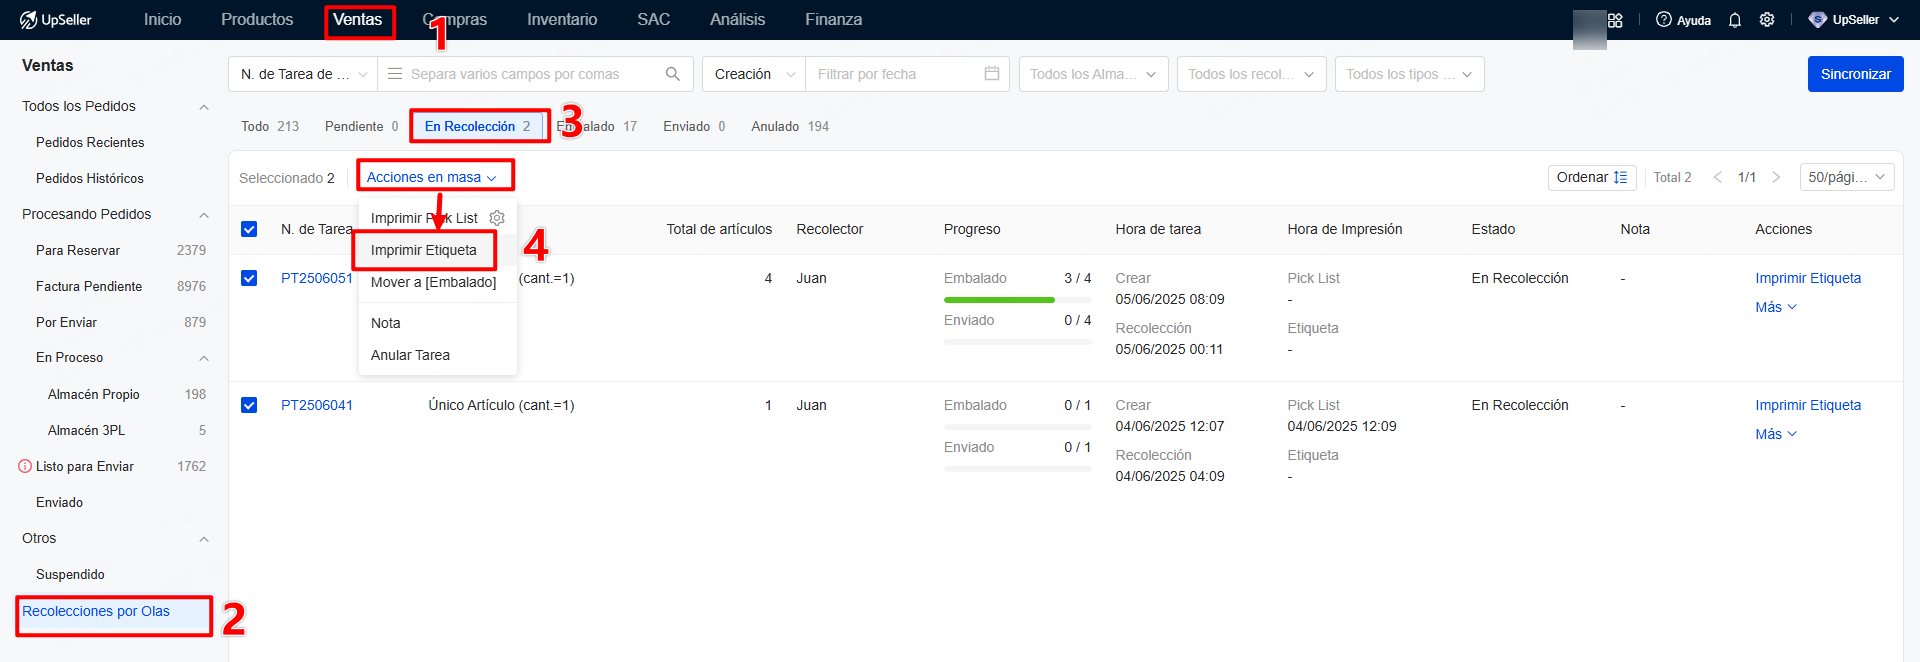The image size is (1920, 662).
Task: Click the Sincronizar button
Action: pyautogui.click(x=1855, y=74)
